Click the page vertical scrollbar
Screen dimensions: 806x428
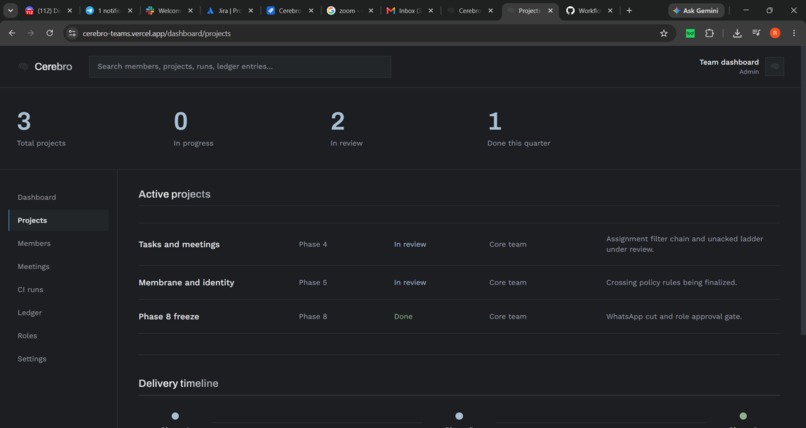(x=803, y=190)
